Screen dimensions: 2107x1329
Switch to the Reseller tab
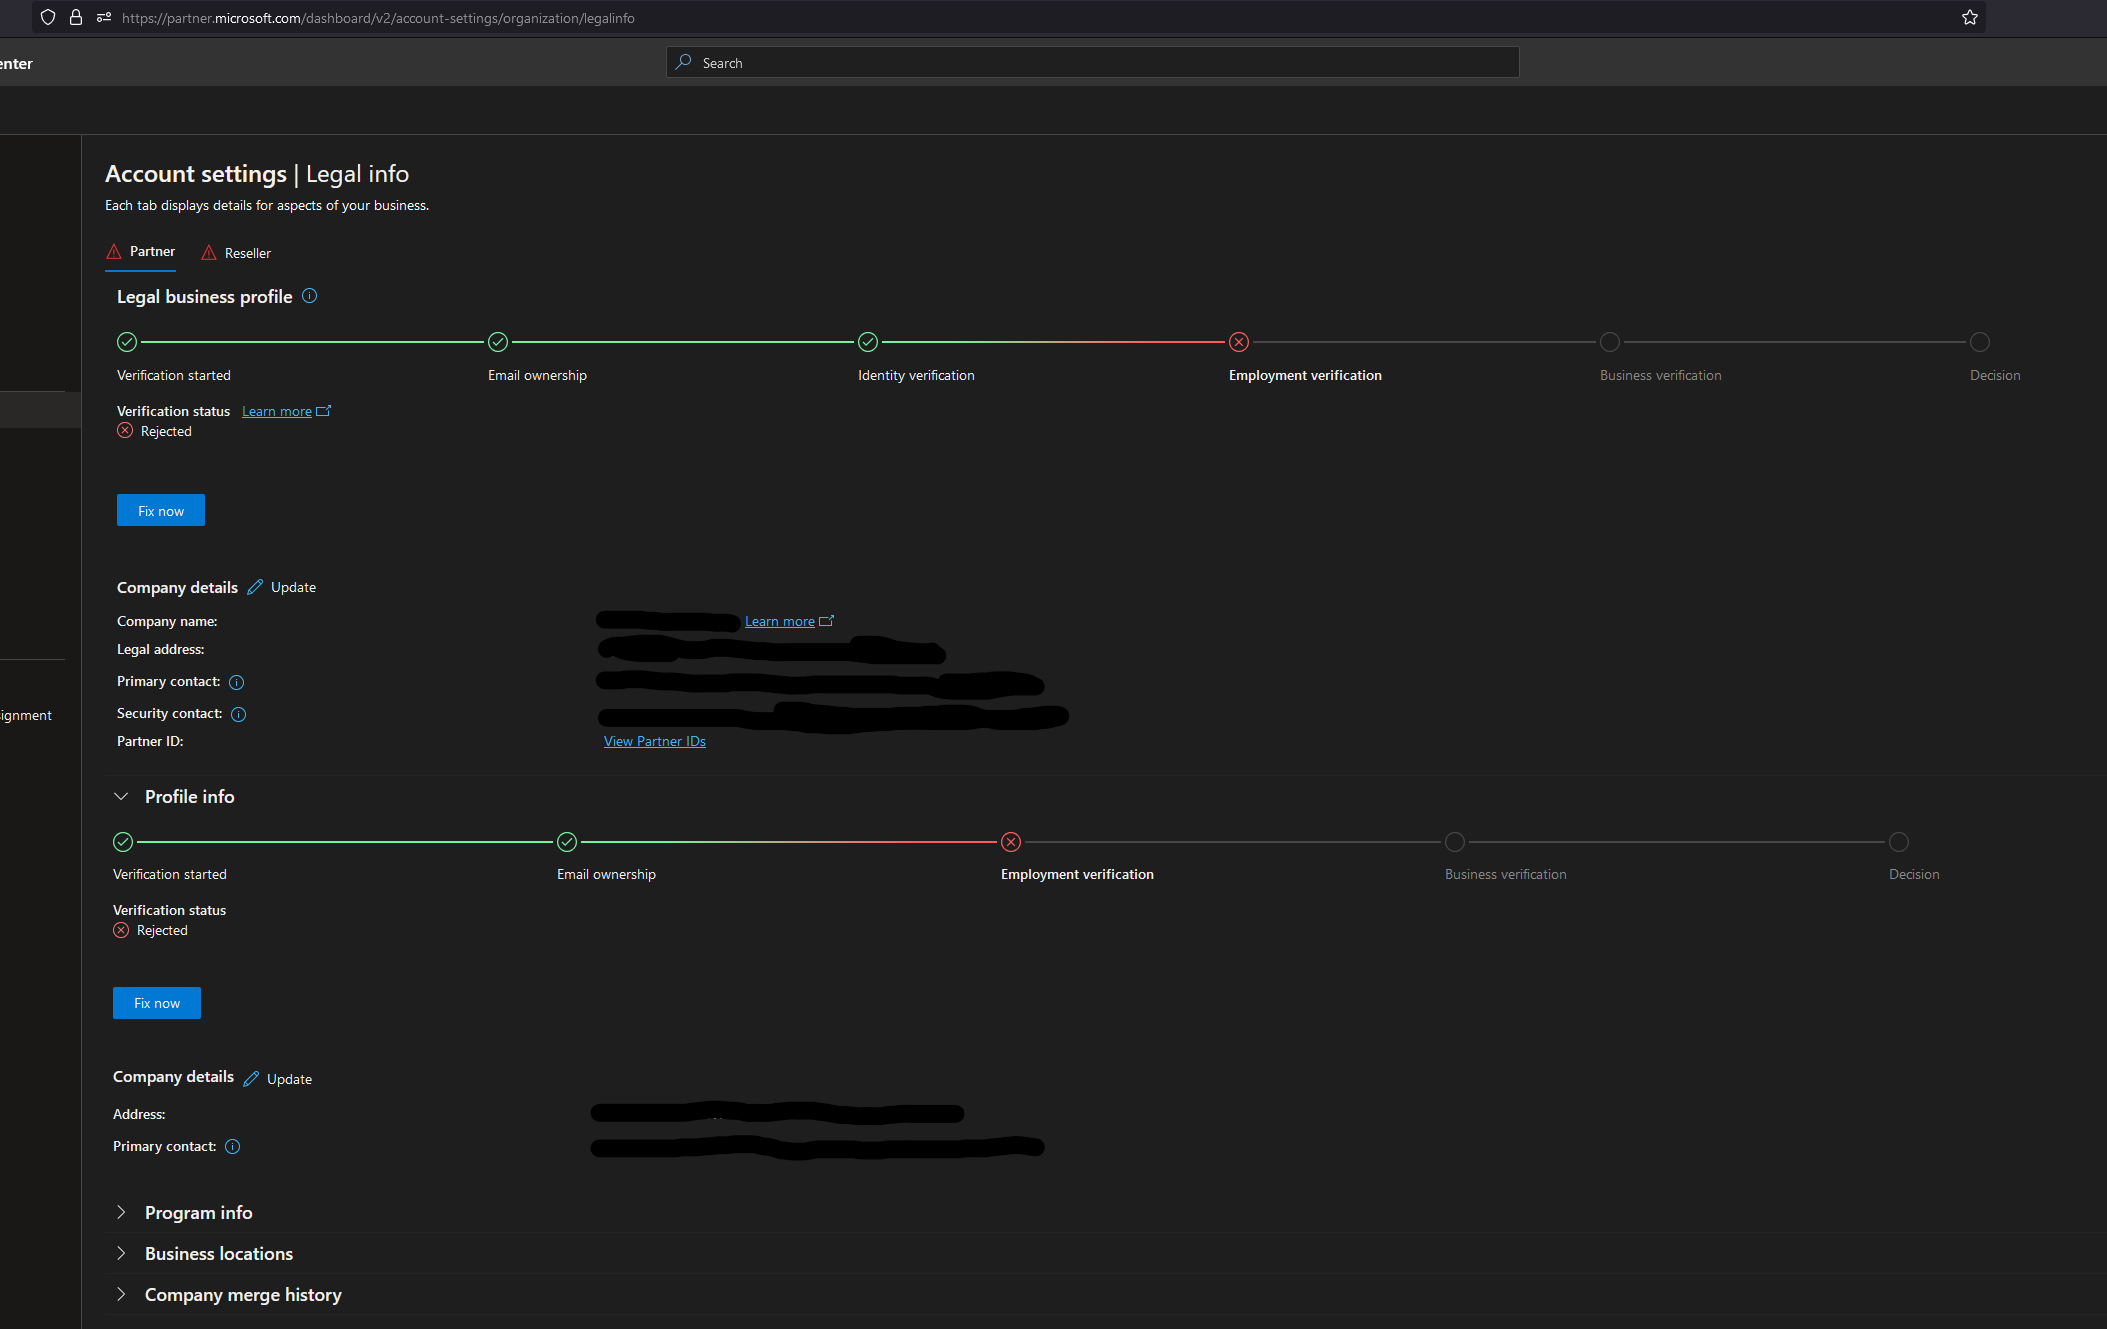236,253
